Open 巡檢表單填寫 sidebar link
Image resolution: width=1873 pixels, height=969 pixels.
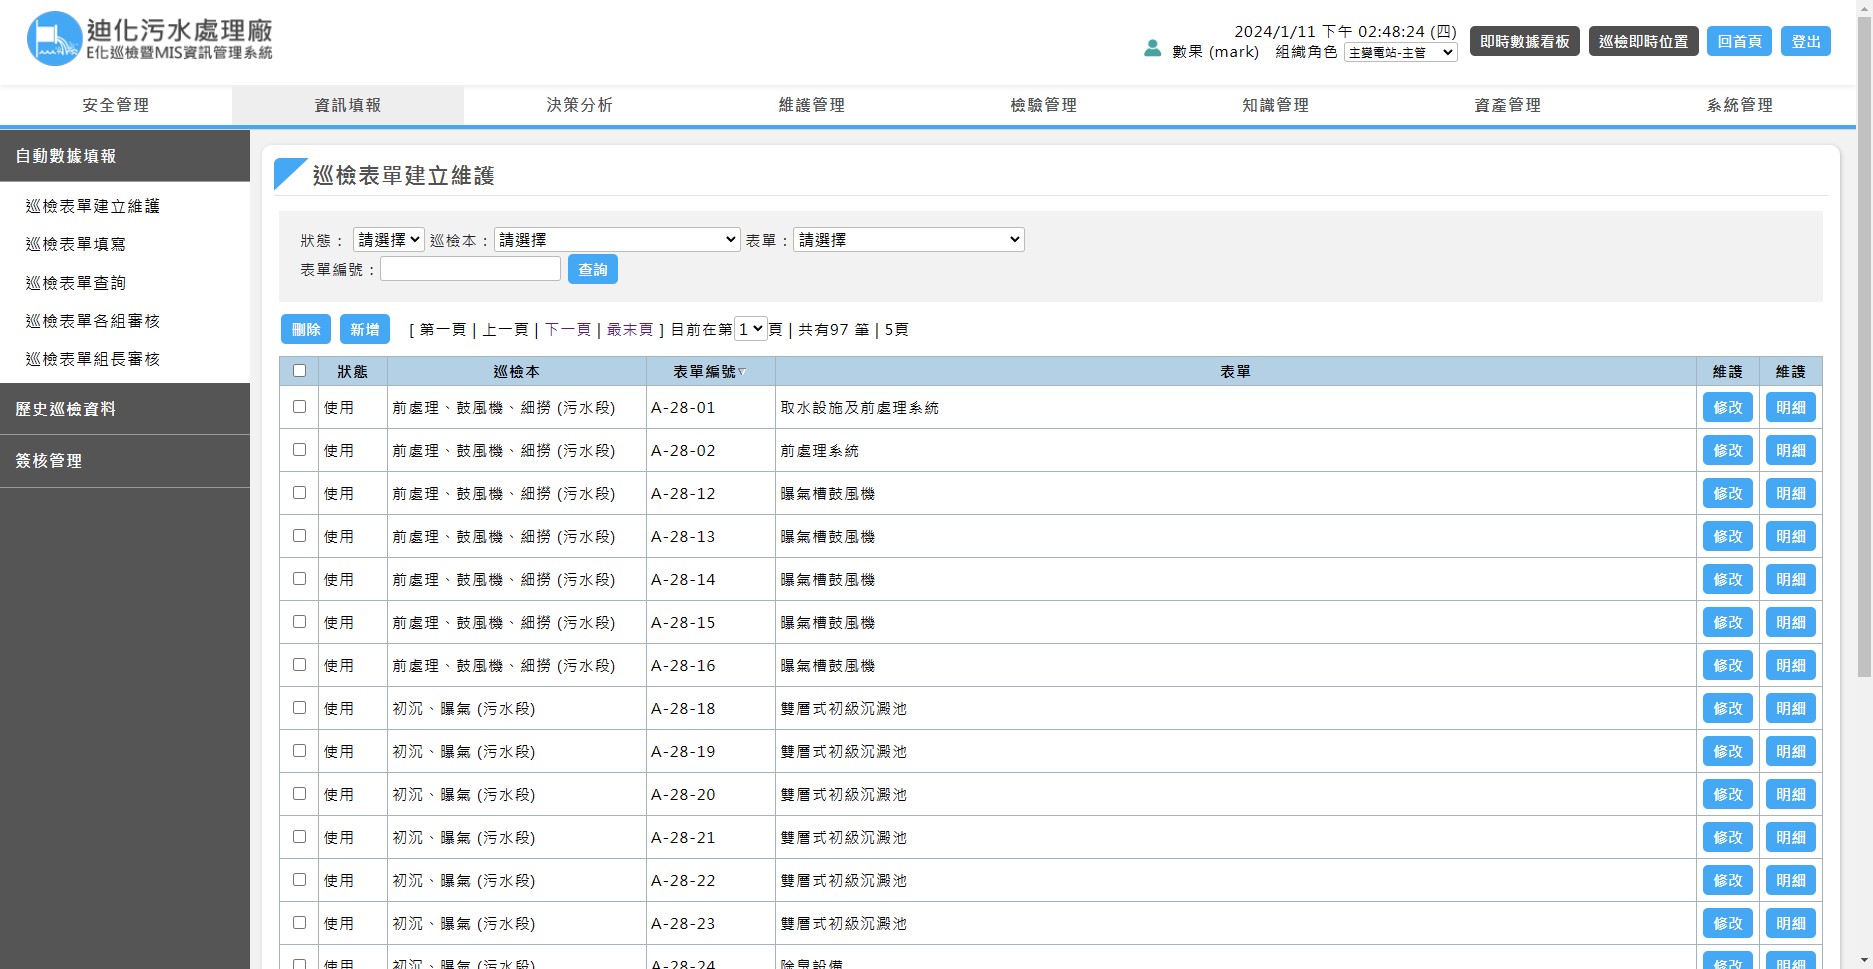pyautogui.click(x=76, y=244)
